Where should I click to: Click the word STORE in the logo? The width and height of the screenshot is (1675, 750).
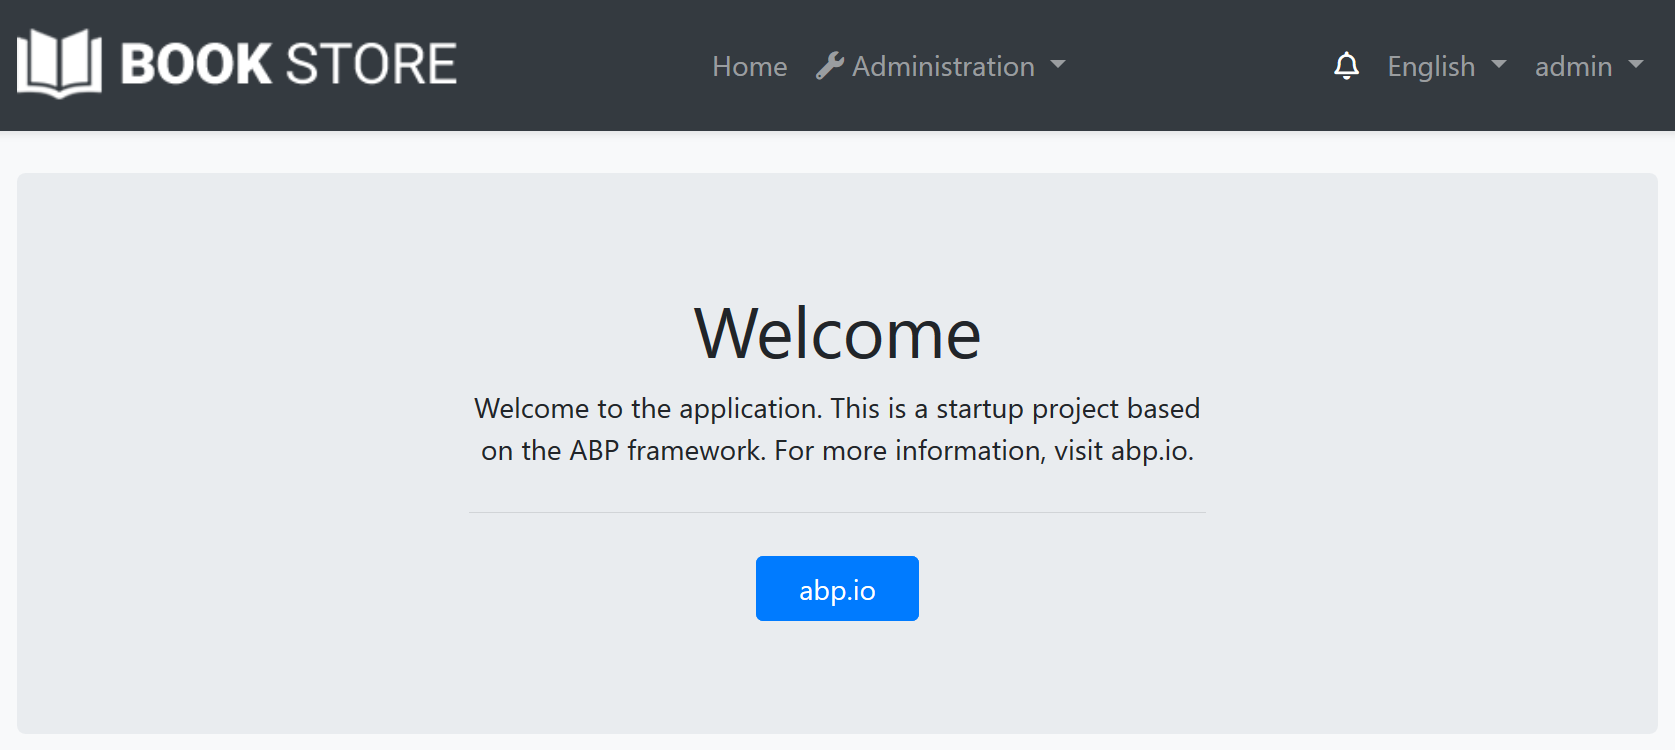tap(371, 64)
